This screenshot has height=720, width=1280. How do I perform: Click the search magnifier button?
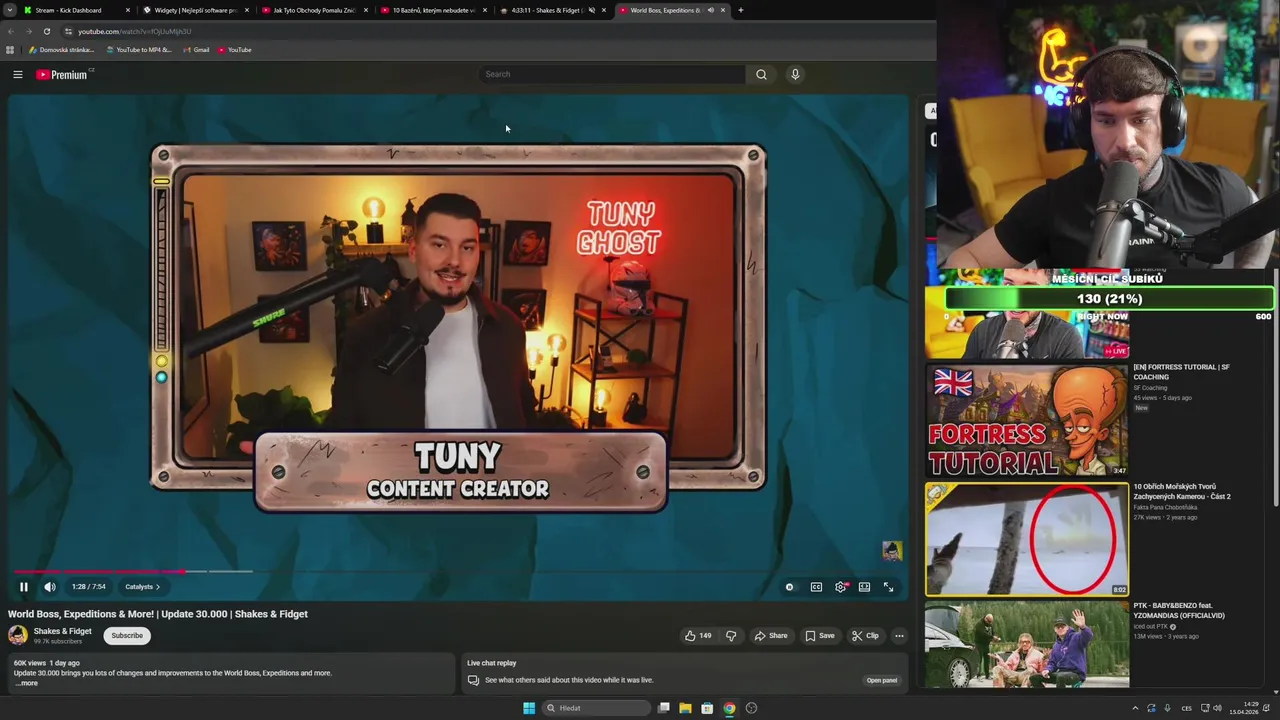tap(761, 74)
